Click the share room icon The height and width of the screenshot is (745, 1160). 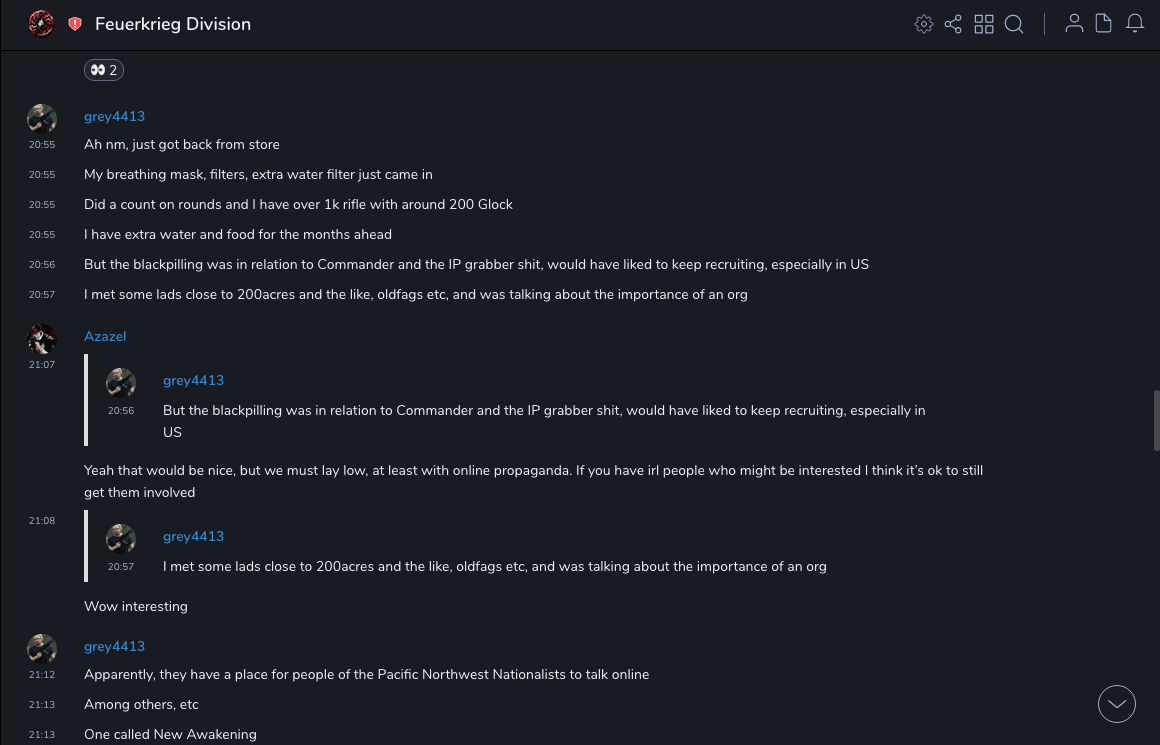click(x=953, y=24)
